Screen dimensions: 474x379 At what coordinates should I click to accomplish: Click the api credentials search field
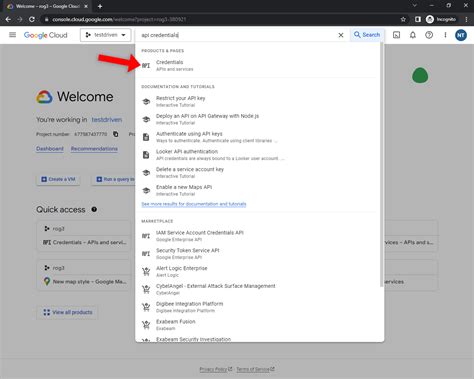point(237,35)
